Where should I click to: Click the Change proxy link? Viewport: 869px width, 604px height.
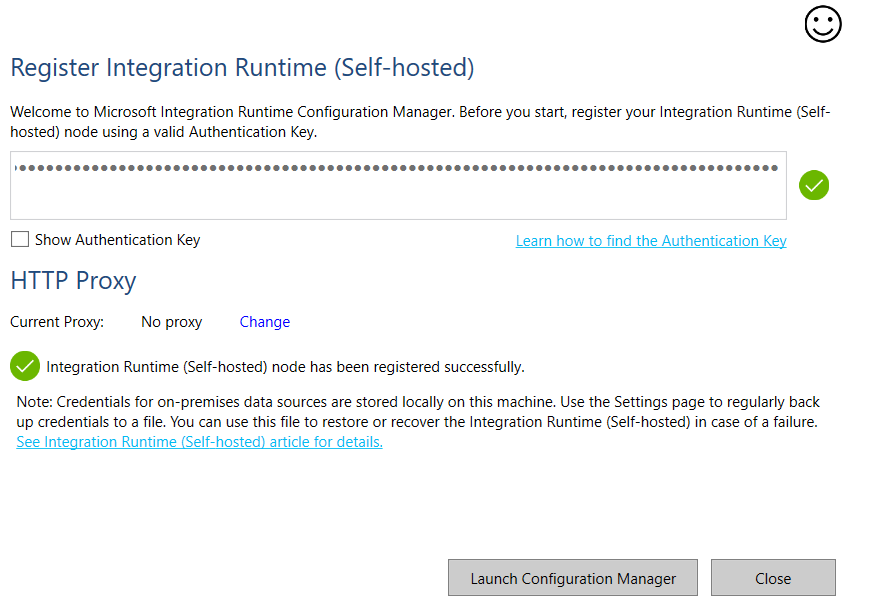click(264, 322)
